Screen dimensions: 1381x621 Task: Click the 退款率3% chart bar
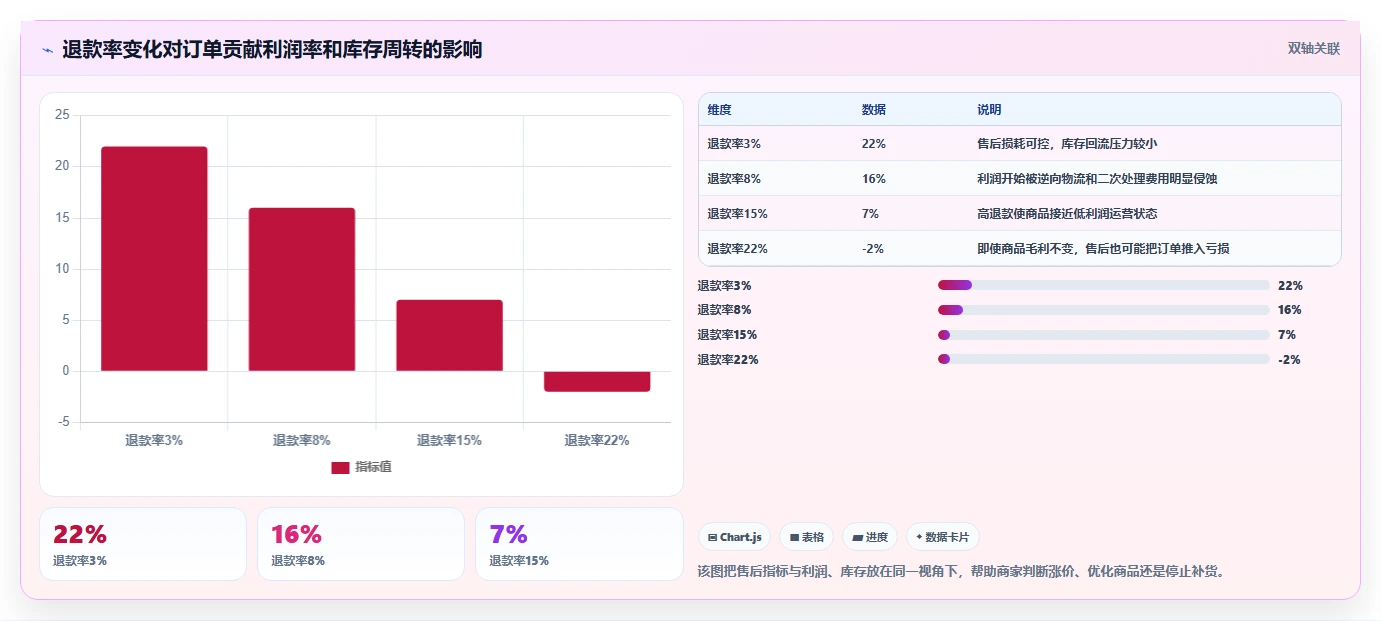154,259
